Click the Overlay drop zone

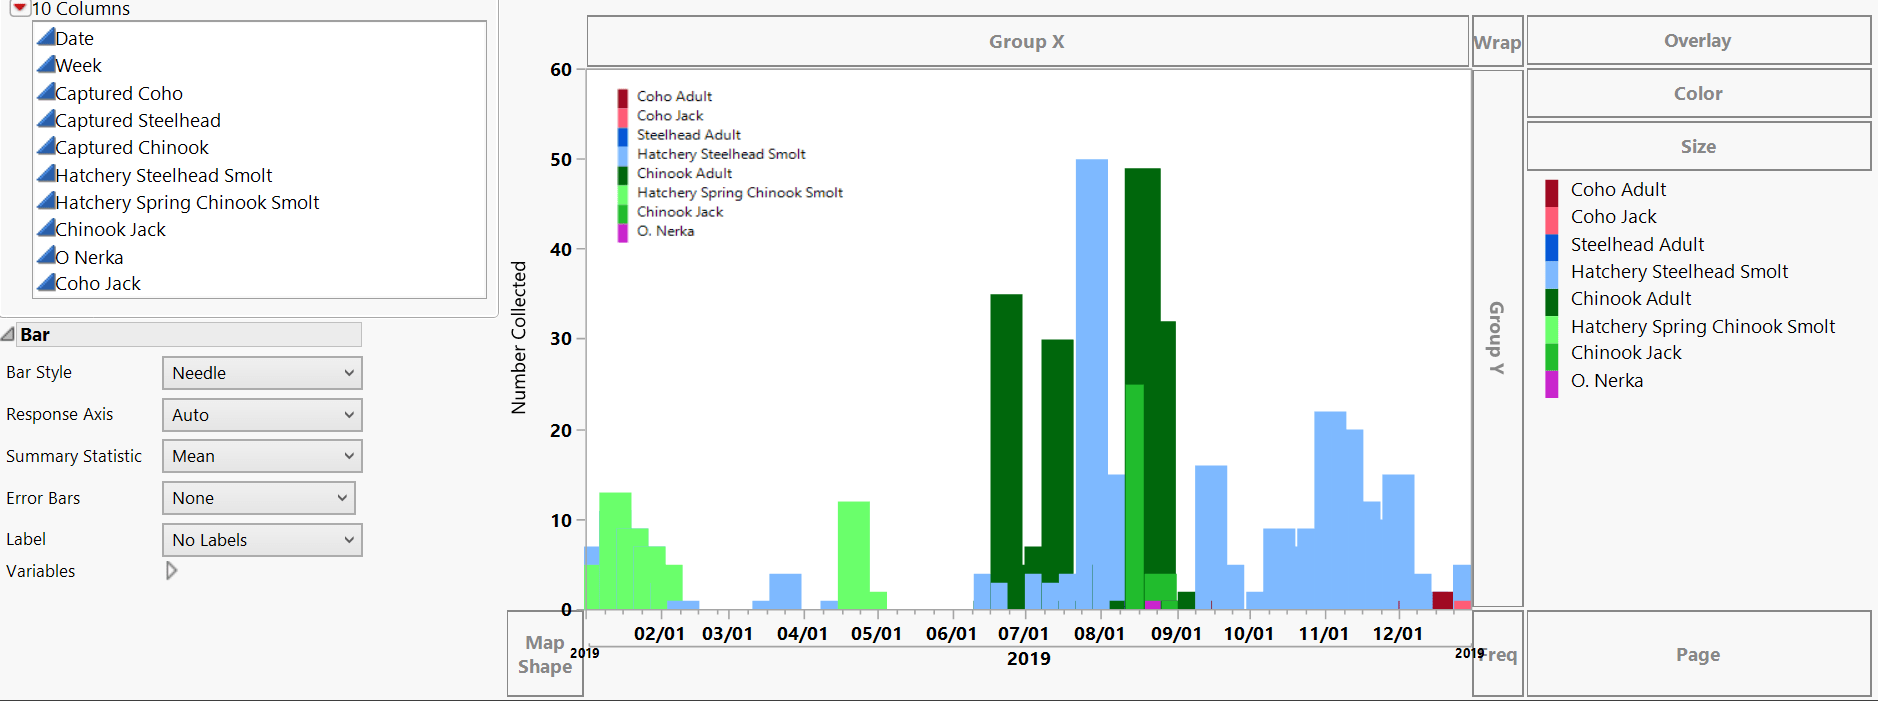1698,41
